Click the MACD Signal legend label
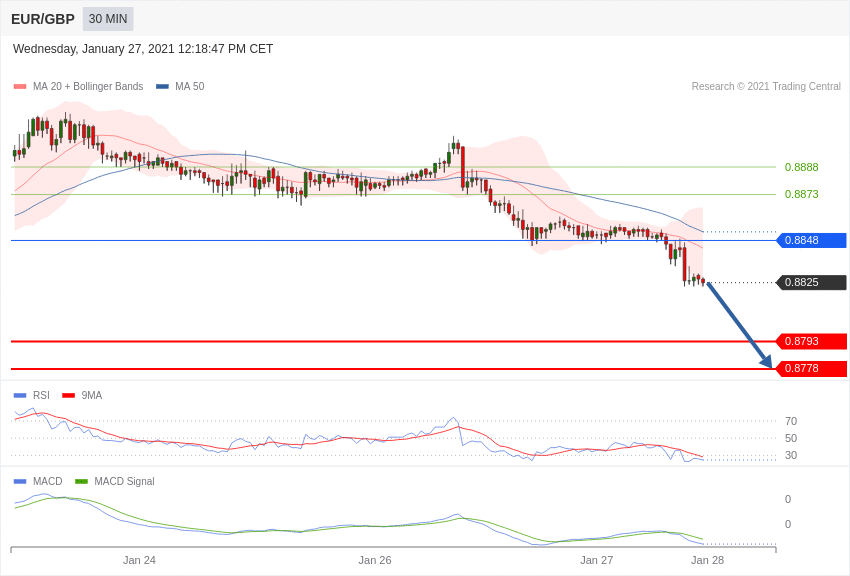This screenshot has height=576, width=850. coord(124,481)
